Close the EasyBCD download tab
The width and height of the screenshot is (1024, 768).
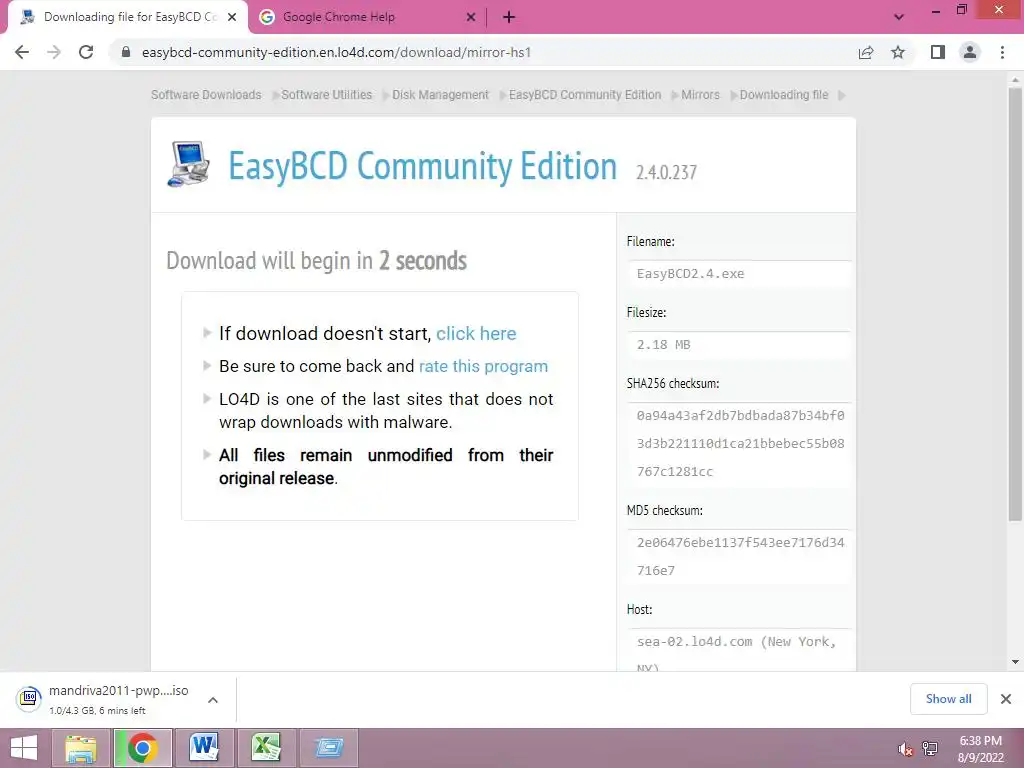coord(232,18)
